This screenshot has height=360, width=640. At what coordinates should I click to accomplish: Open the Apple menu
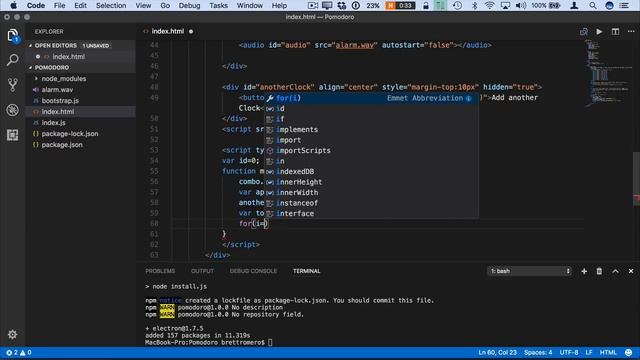(13, 5)
